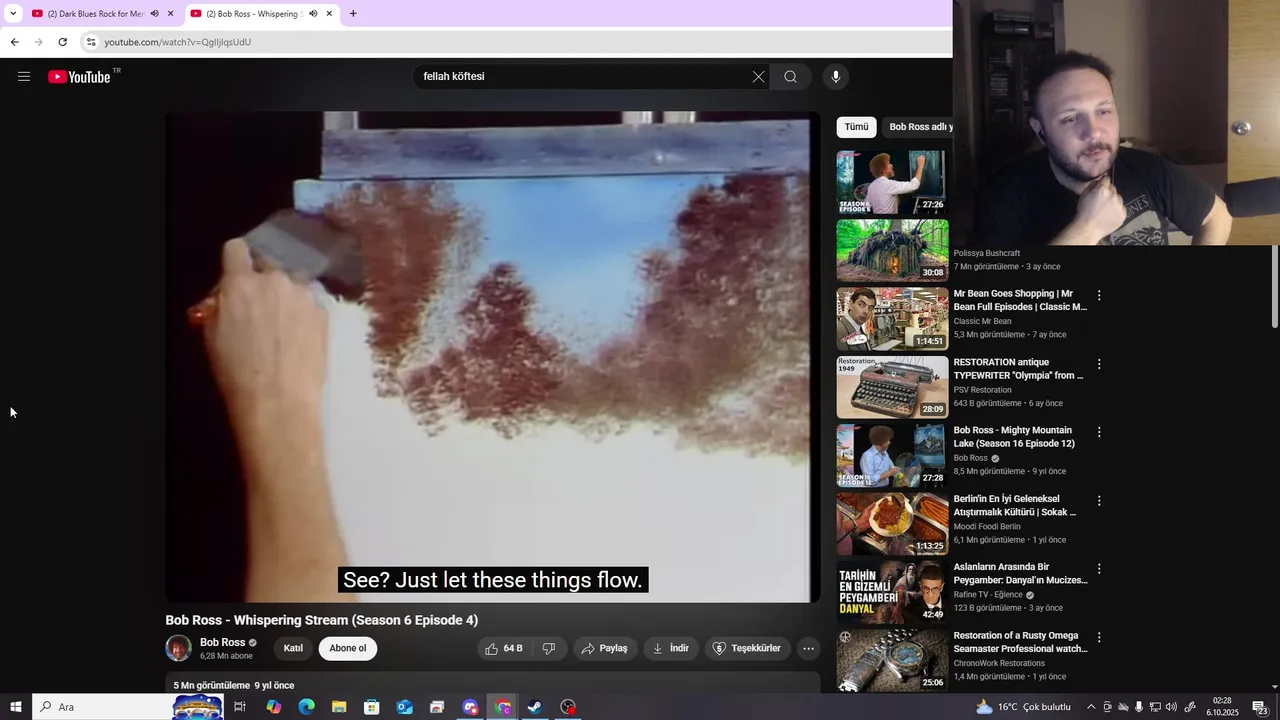The height and width of the screenshot is (720, 1280).
Task: Click the browser address bar URL
Action: point(178,42)
